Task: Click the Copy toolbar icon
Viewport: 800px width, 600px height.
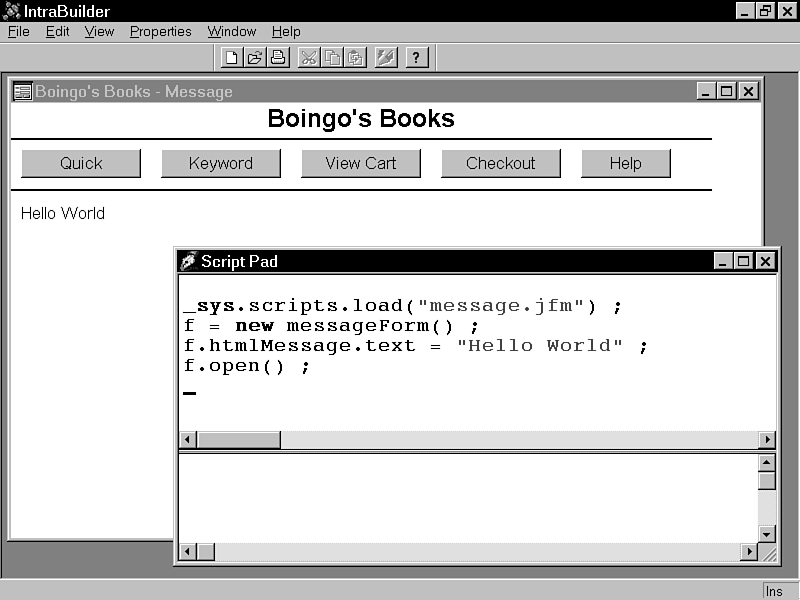Action: (x=332, y=57)
